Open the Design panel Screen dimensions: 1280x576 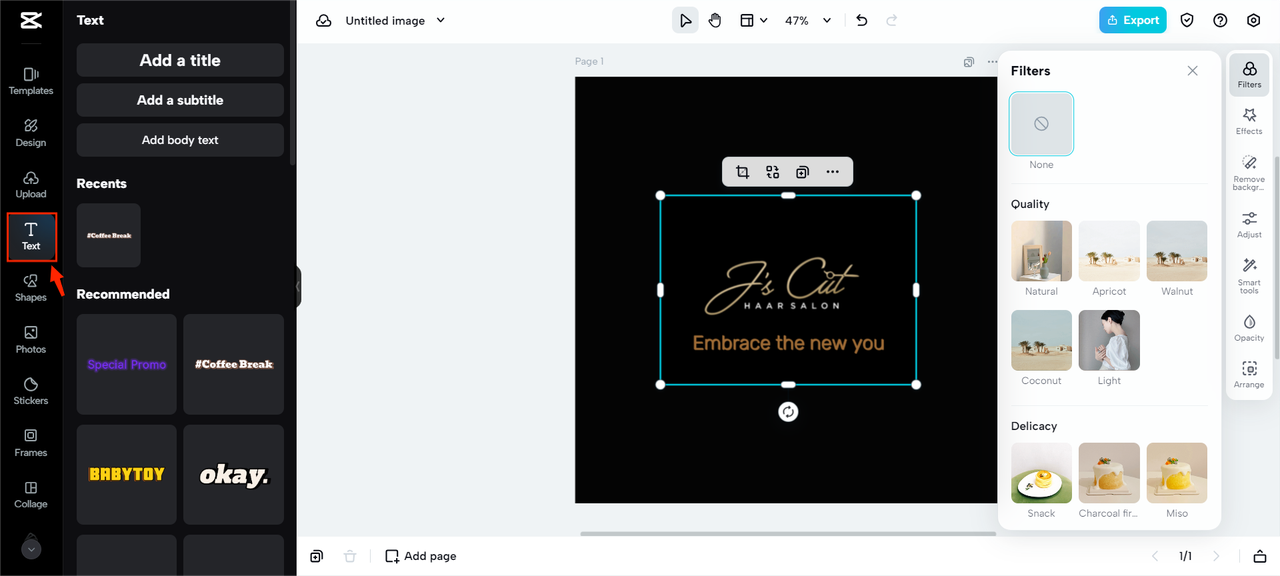coord(31,133)
